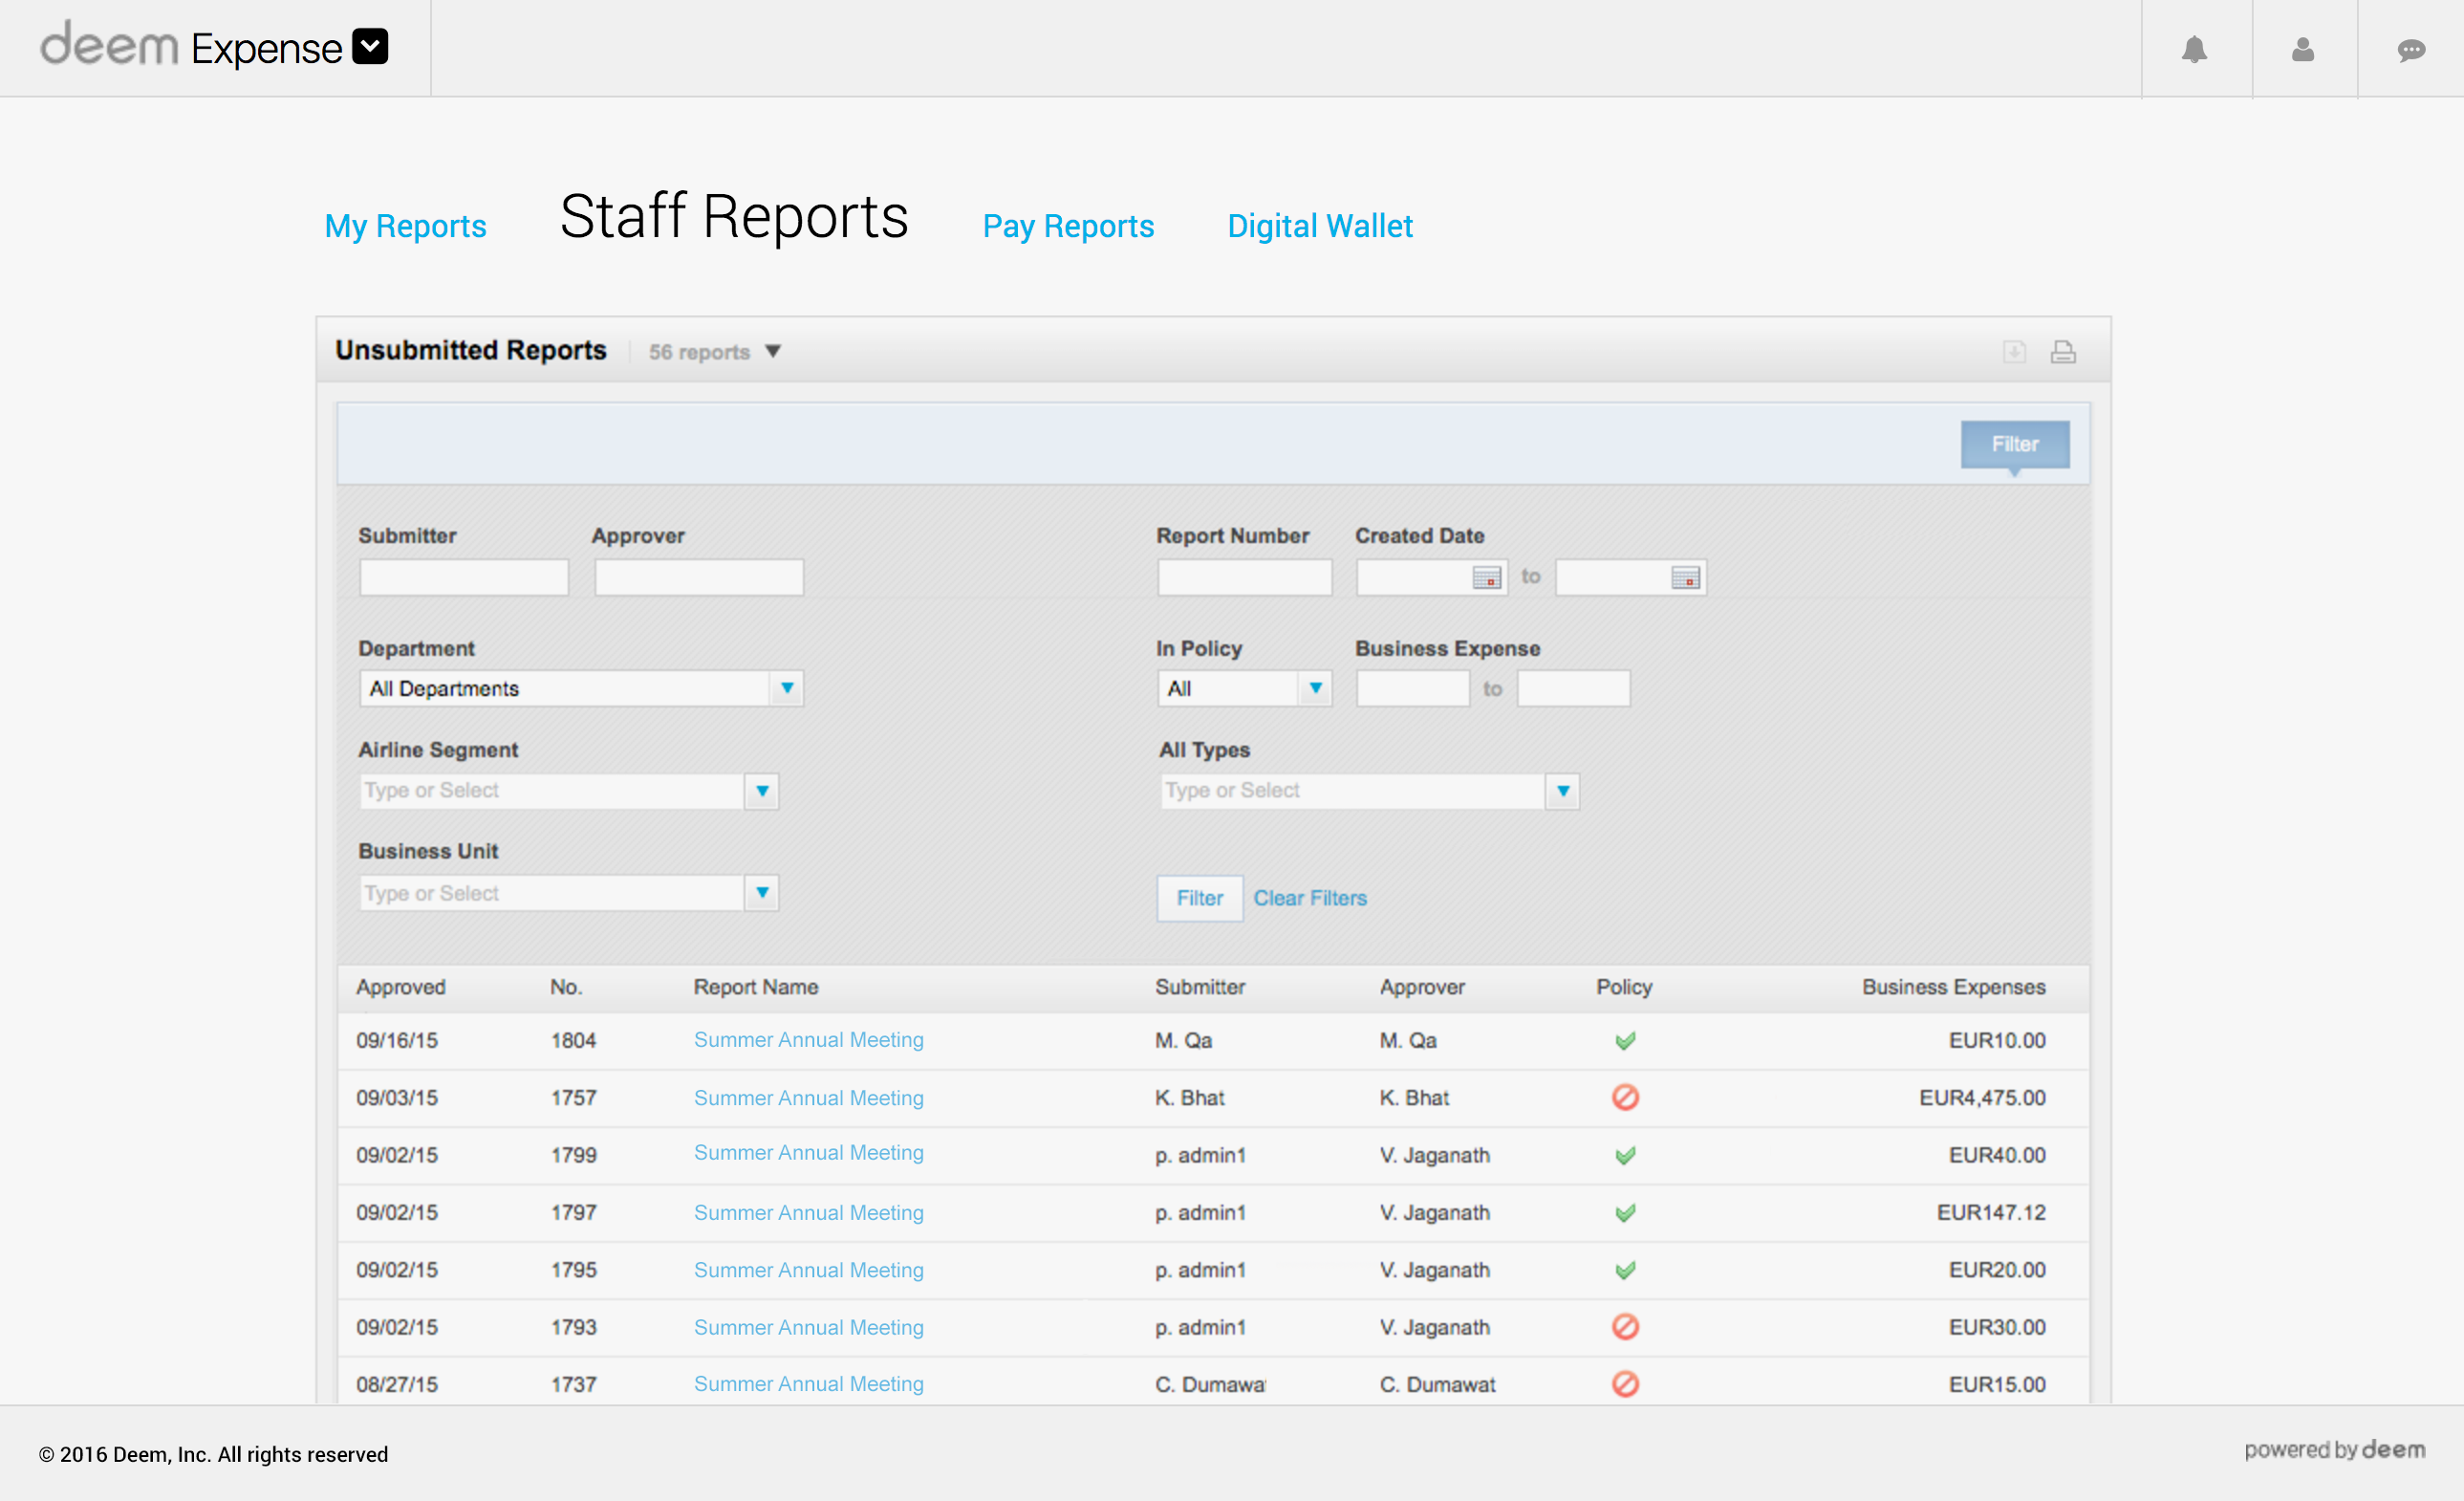The width and height of the screenshot is (2464, 1501).
Task: Apply filters with small Filter button
Action: pyautogui.click(x=1199, y=898)
